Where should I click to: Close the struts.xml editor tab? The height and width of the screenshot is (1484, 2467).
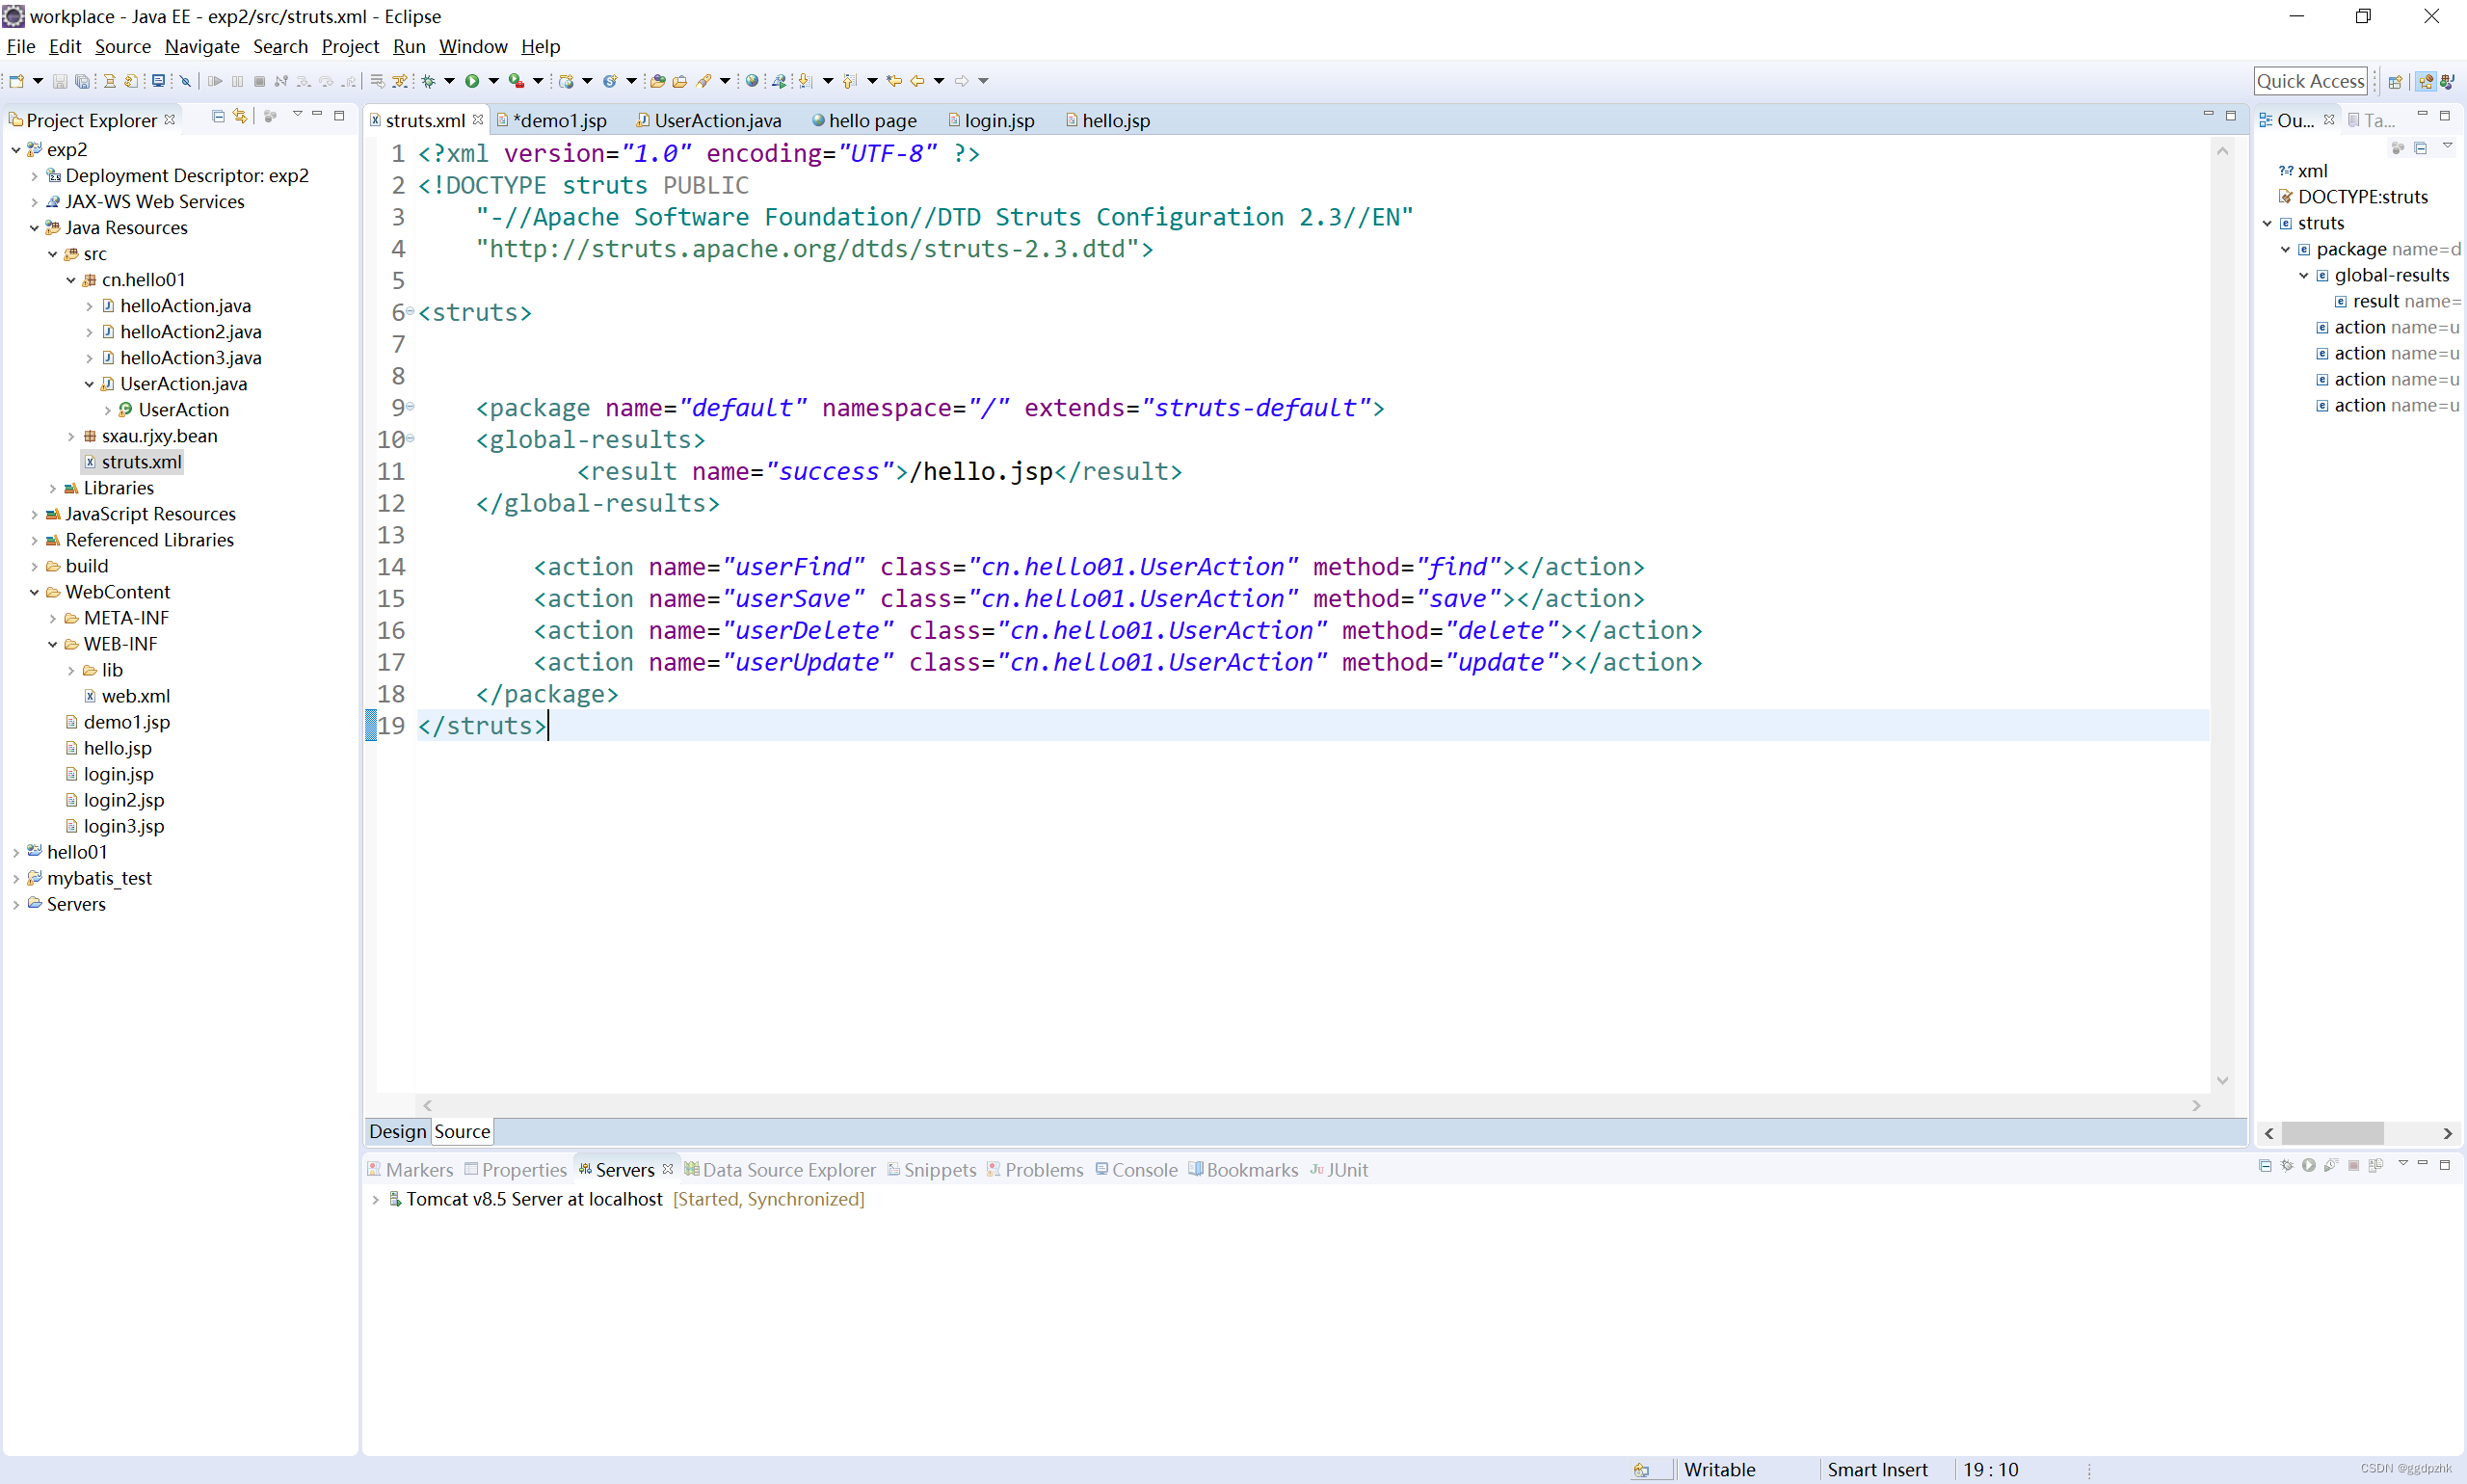478,120
